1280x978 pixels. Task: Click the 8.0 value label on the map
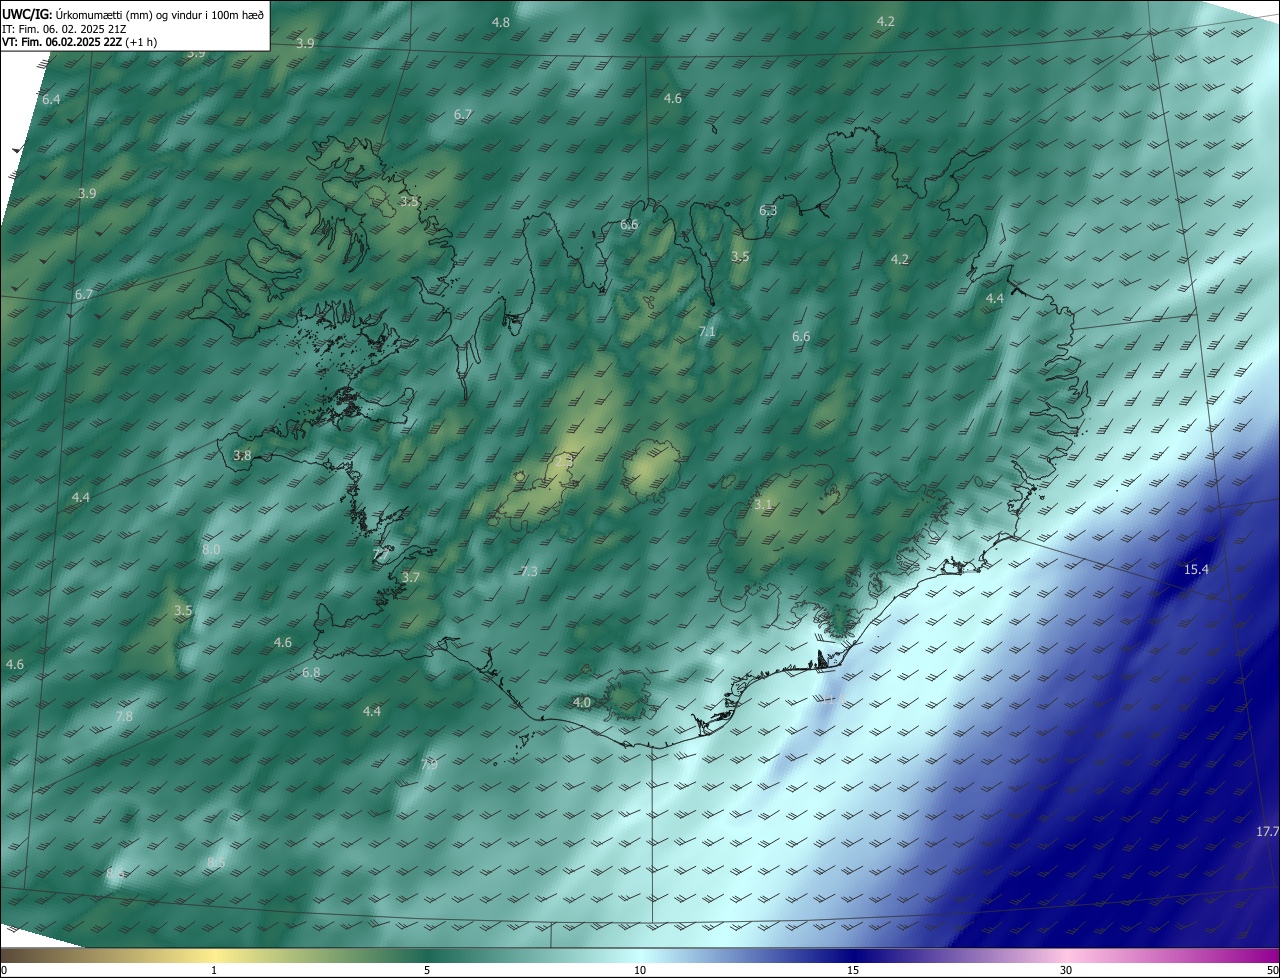pos(211,549)
